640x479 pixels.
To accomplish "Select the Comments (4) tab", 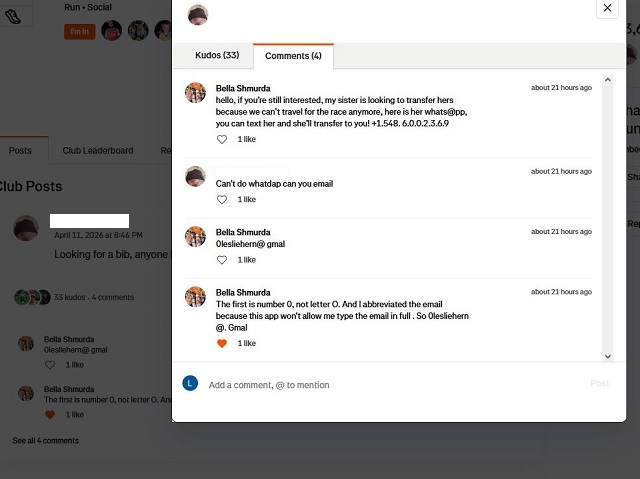I will [x=293, y=56].
